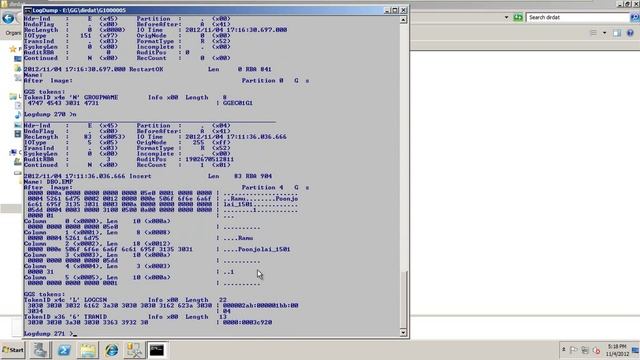Minimize the LogDump window
Screen dimensions: 640x360
[x=387, y=10]
